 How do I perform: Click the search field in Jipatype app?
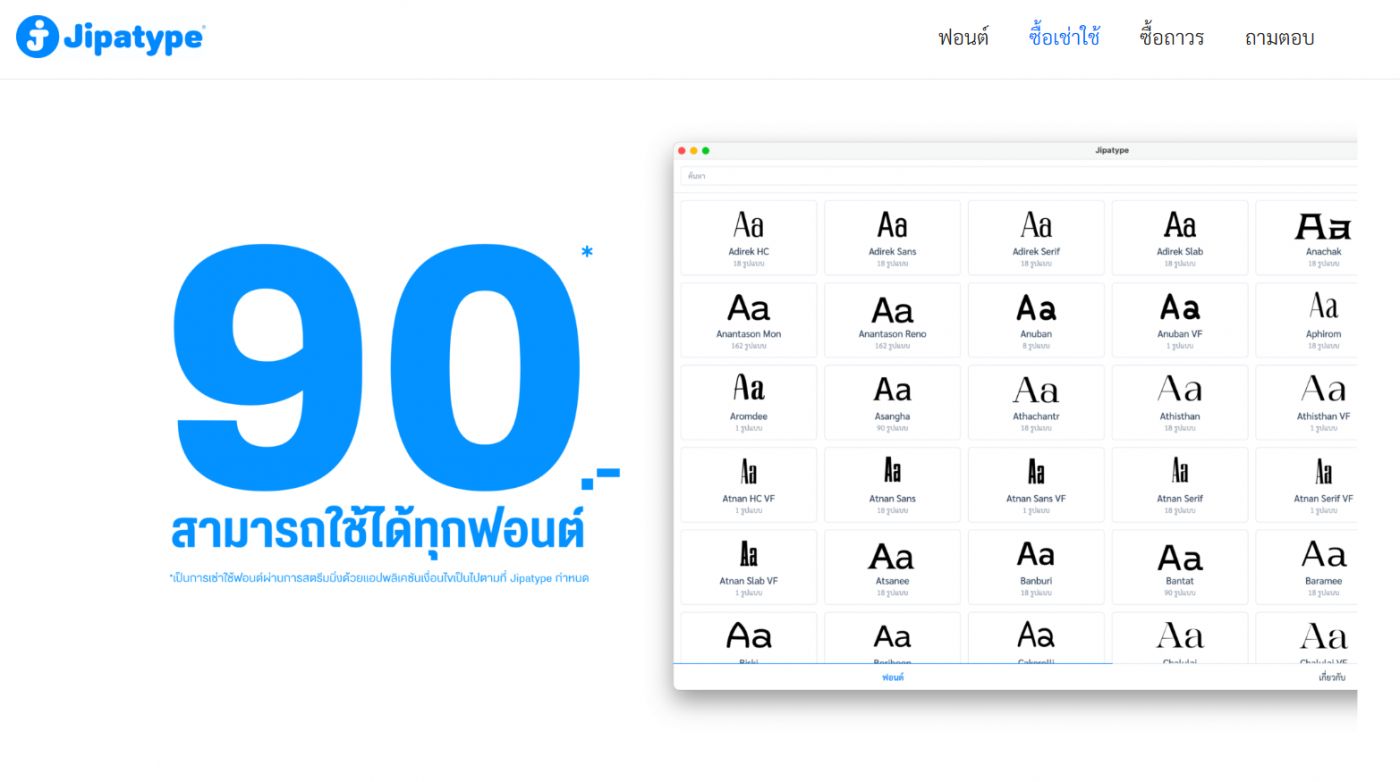coord(1015,176)
